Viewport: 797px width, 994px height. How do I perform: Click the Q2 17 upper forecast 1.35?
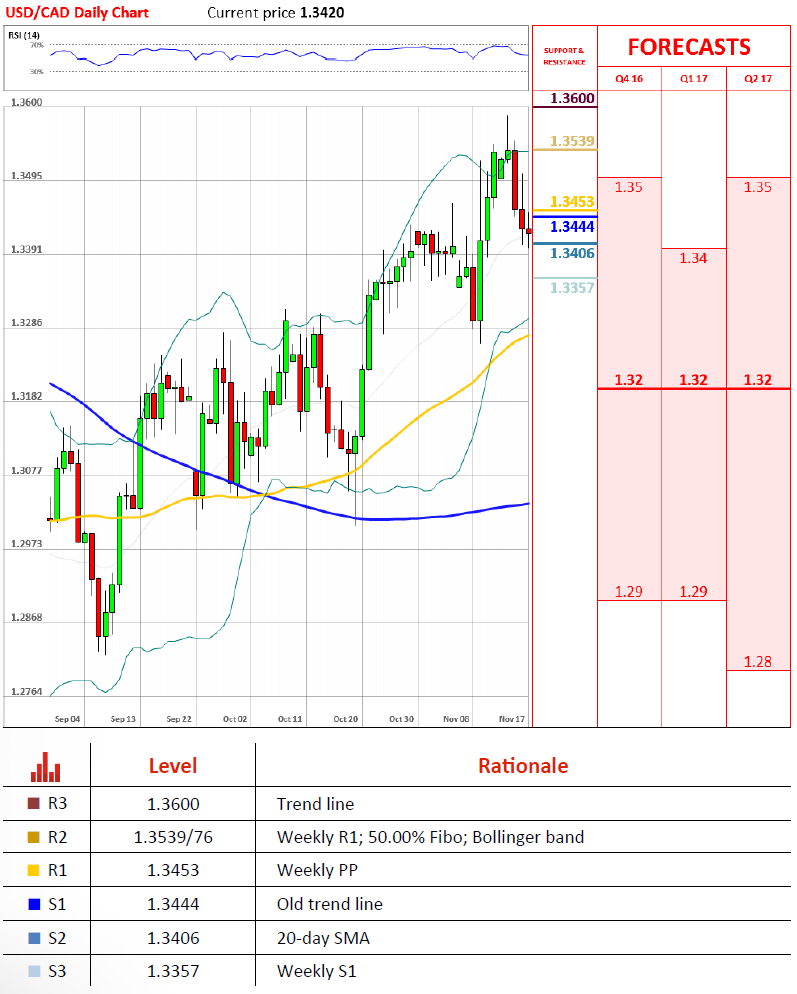point(758,187)
